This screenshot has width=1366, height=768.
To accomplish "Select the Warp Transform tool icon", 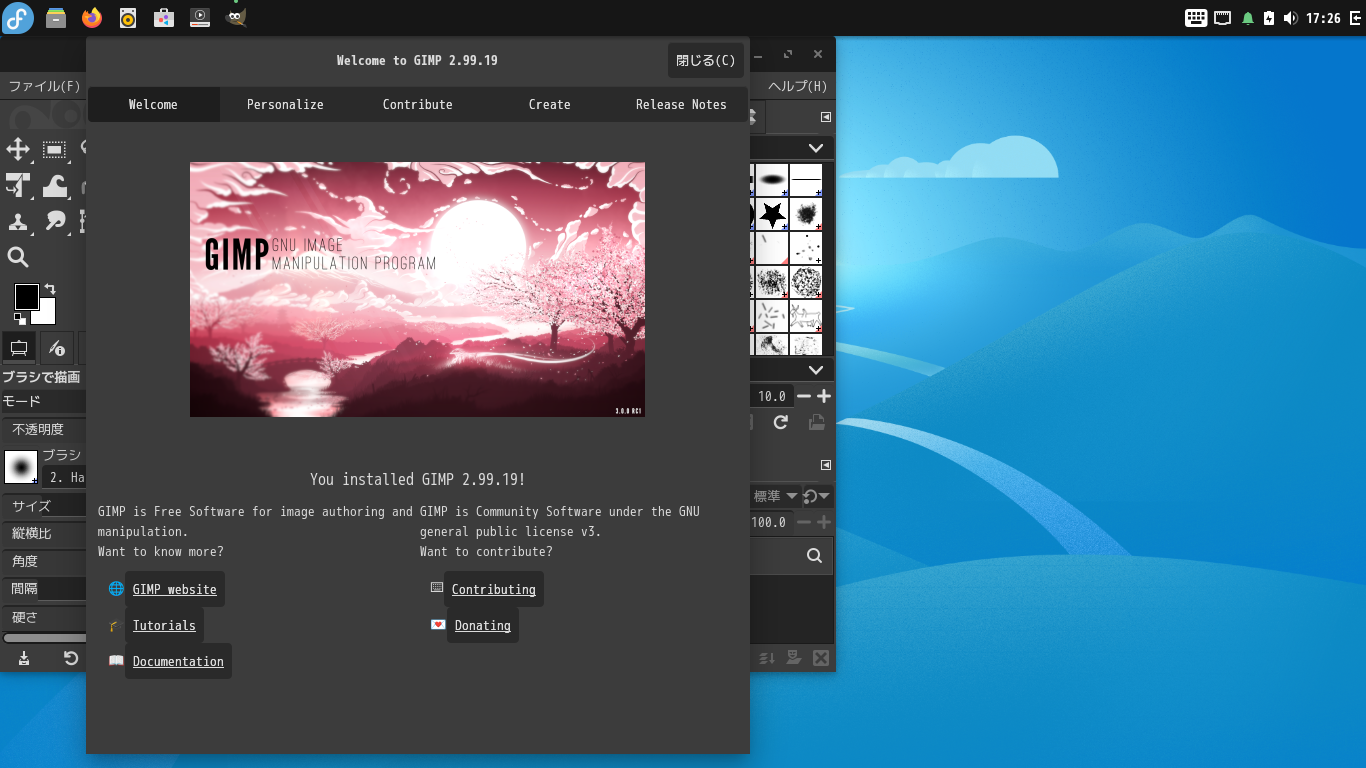I will pos(54,186).
